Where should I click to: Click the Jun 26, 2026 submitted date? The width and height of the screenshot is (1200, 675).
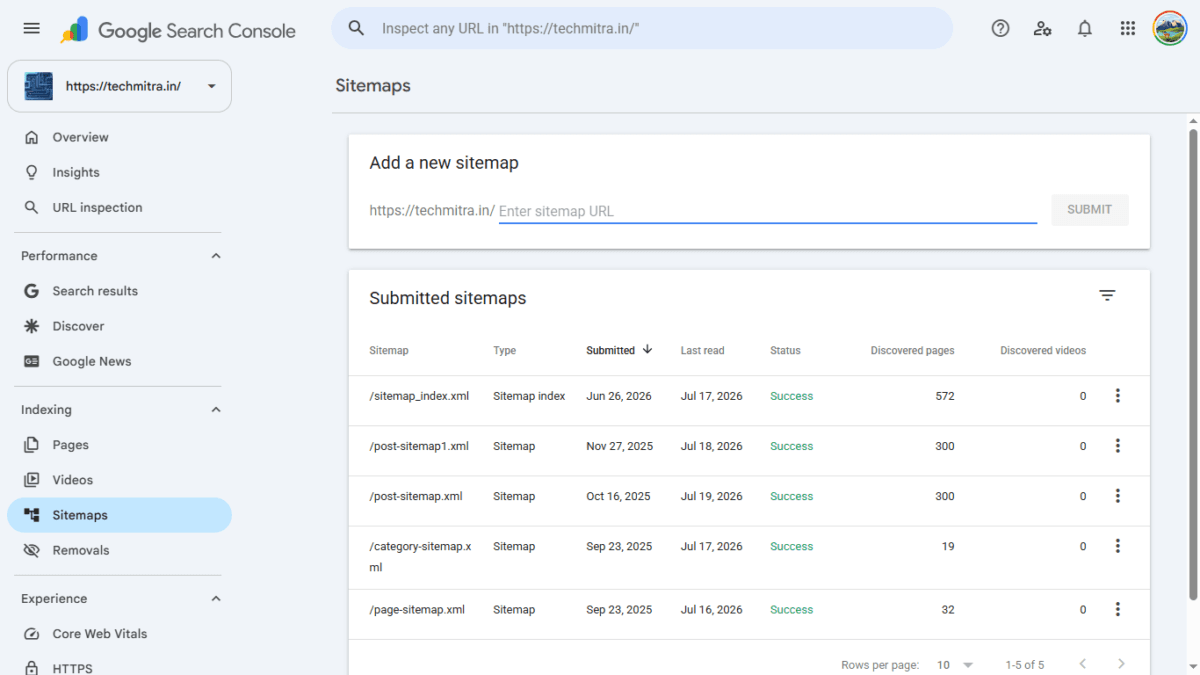[x=619, y=396]
